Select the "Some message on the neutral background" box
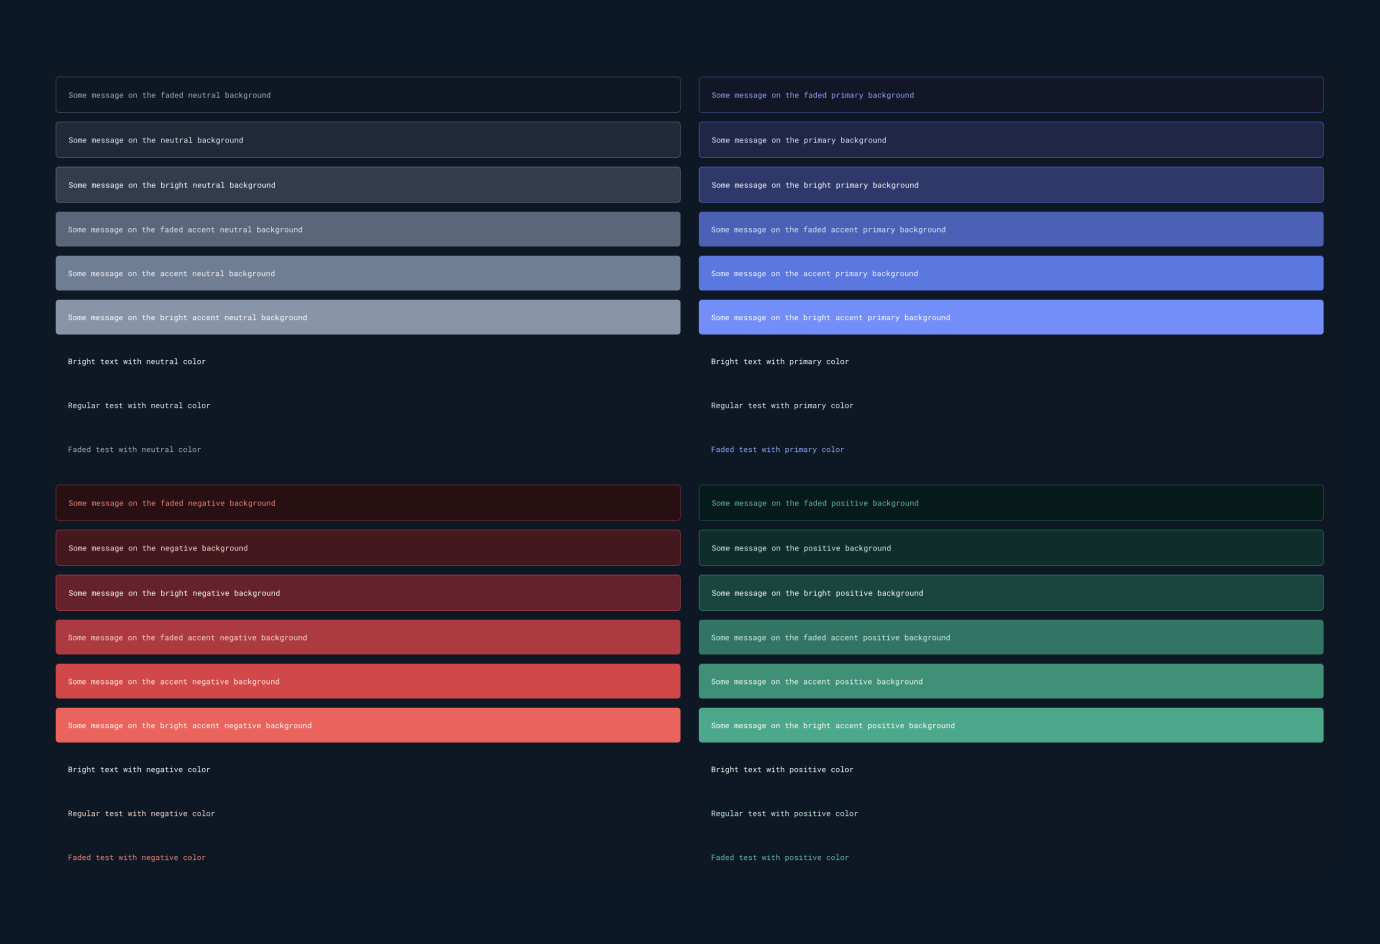Image resolution: width=1380 pixels, height=944 pixels. tap(368, 140)
